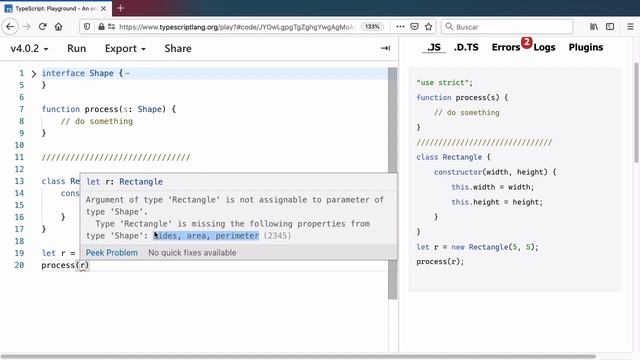
Task: Run the playground code
Action: tap(76, 49)
